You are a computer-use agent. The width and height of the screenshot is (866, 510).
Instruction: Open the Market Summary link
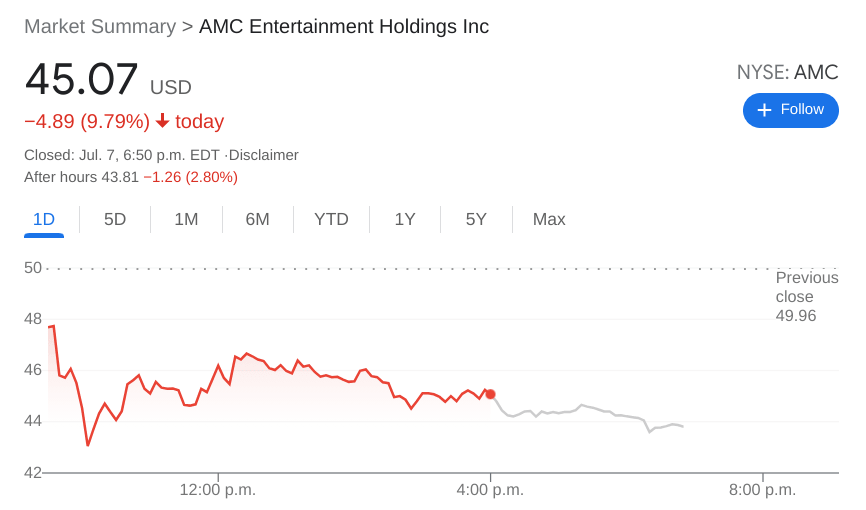click(x=100, y=27)
